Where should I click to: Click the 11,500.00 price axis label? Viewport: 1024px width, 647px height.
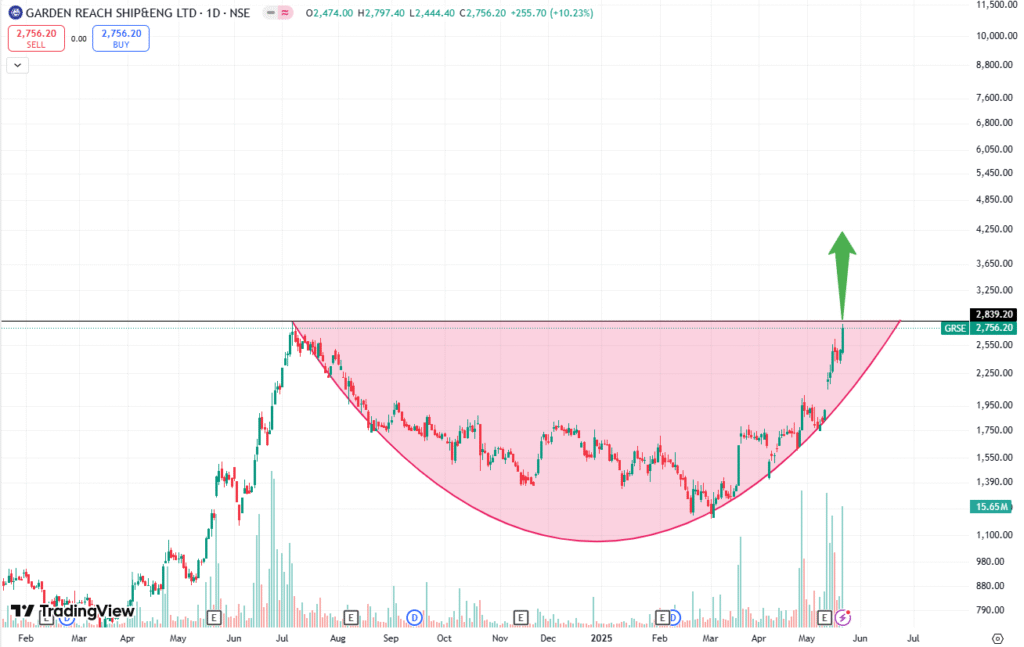tap(996, 5)
